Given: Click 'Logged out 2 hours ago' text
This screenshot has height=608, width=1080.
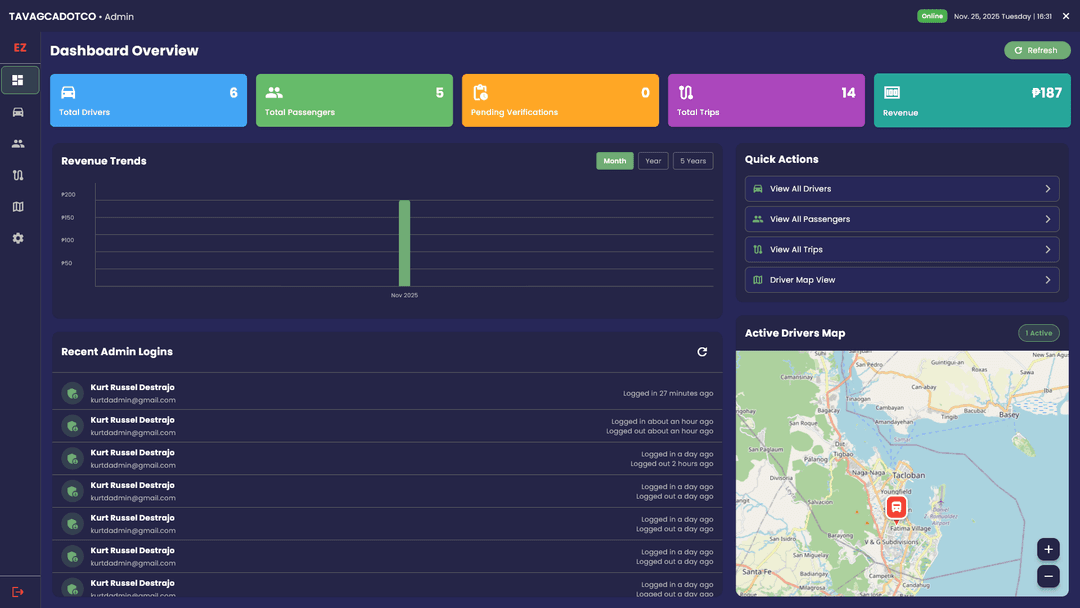Looking at the screenshot, I should click(672, 464).
